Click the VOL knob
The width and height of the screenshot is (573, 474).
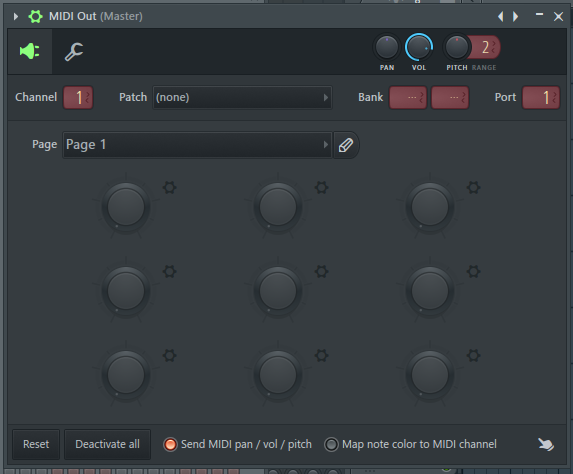[419, 48]
